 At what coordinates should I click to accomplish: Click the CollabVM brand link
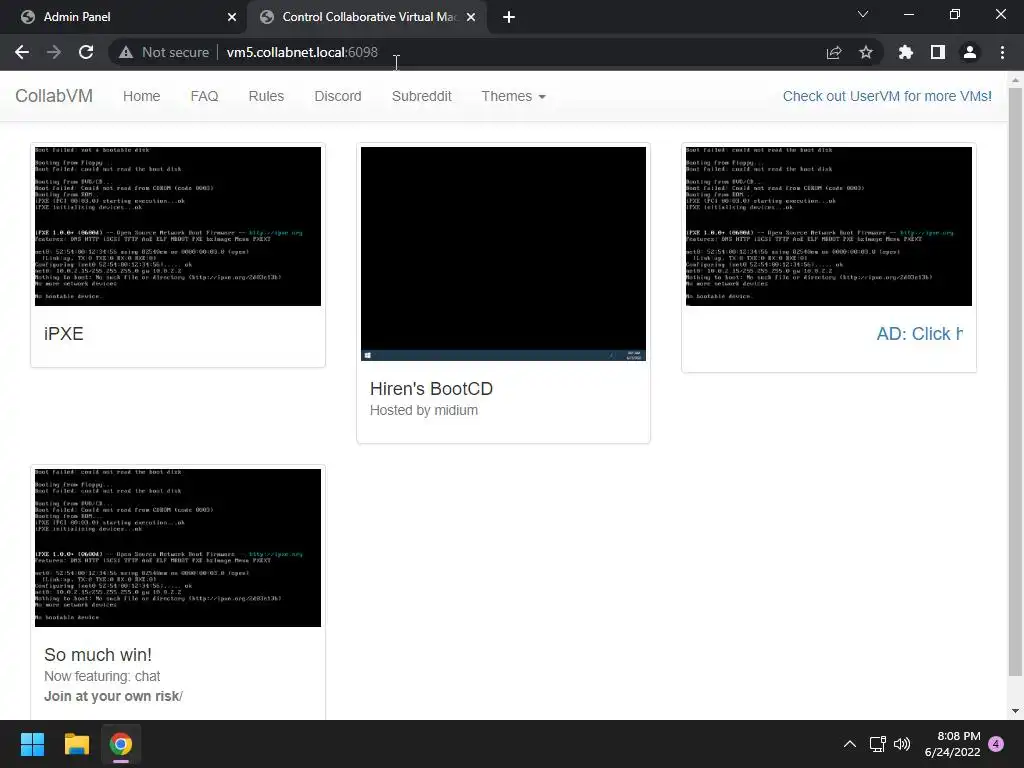(54, 96)
